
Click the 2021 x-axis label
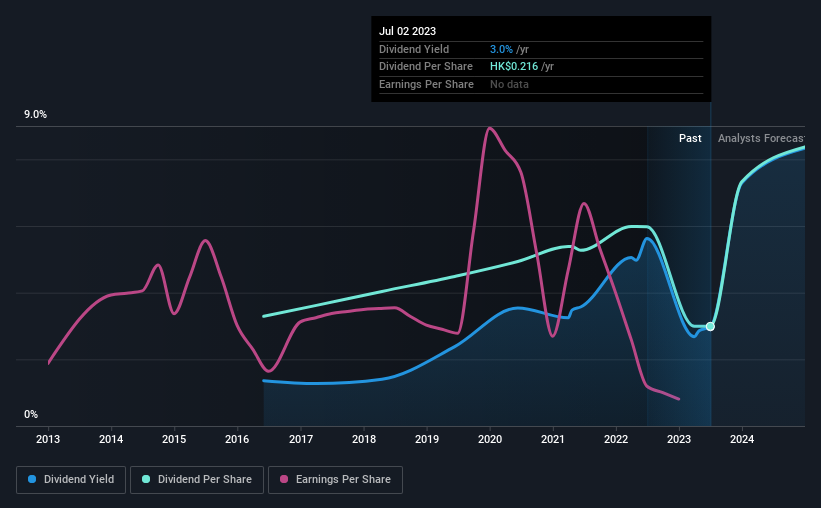pos(553,439)
